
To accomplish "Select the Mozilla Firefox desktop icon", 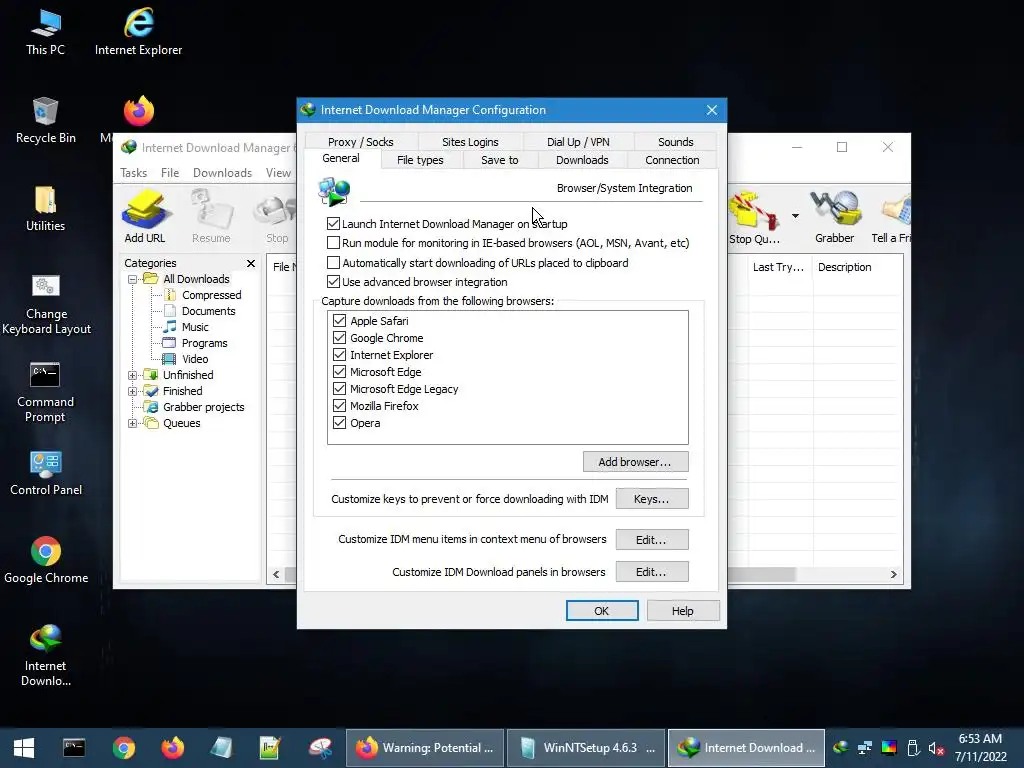I will [138, 112].
